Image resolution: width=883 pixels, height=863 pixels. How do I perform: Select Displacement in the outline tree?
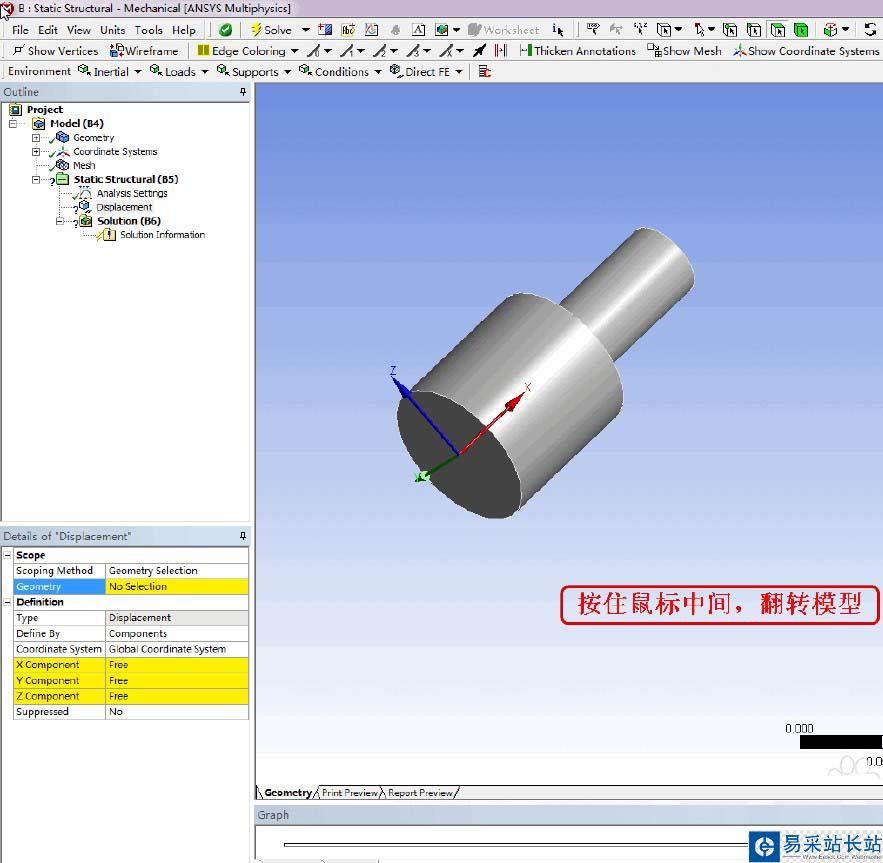pyautogui.click(x=124, y=207)
